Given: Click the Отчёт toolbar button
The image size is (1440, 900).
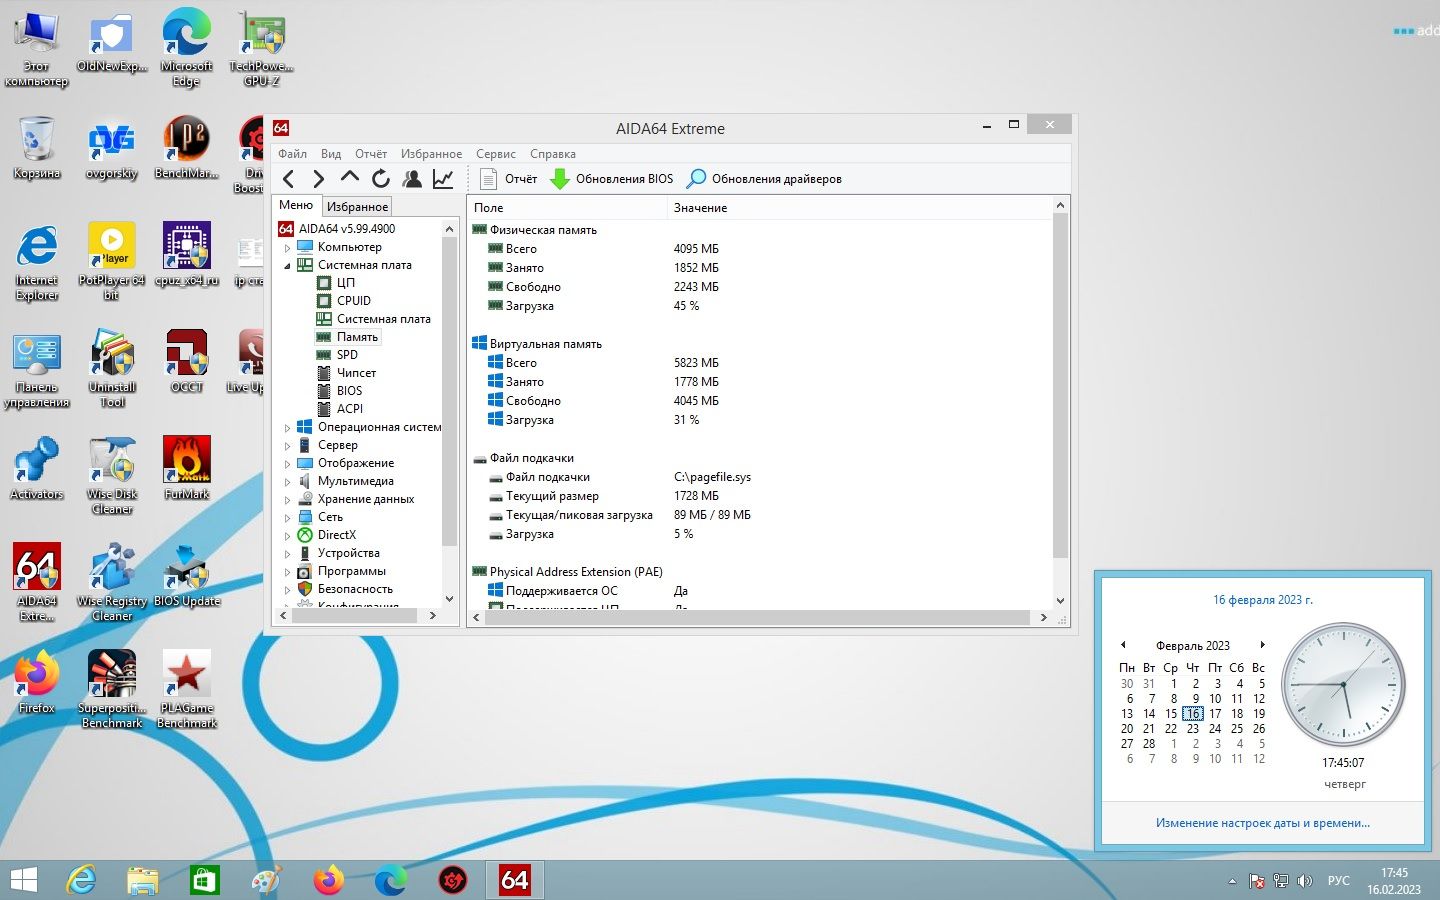Looking at the screenshot, I should [509, 179].
